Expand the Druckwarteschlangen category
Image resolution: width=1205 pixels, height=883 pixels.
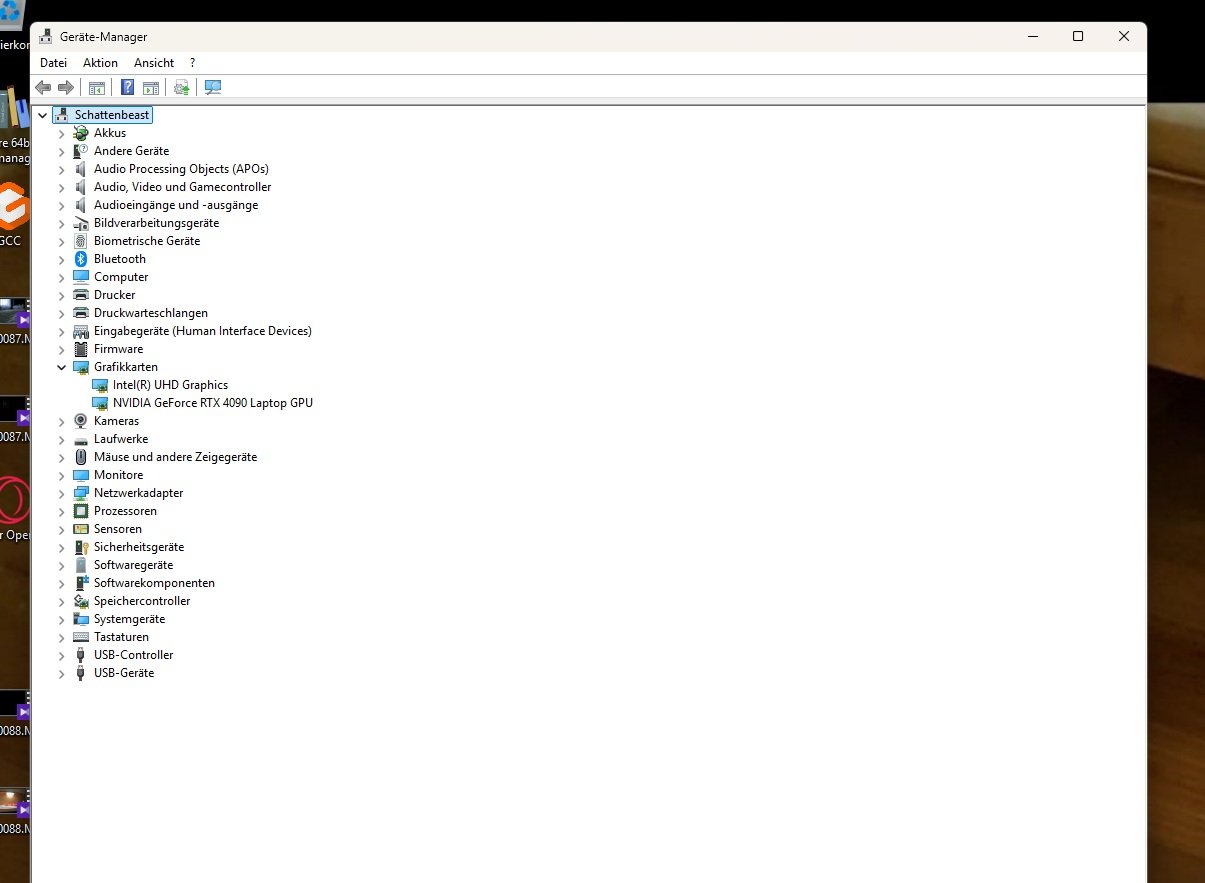tap(61, 313)
